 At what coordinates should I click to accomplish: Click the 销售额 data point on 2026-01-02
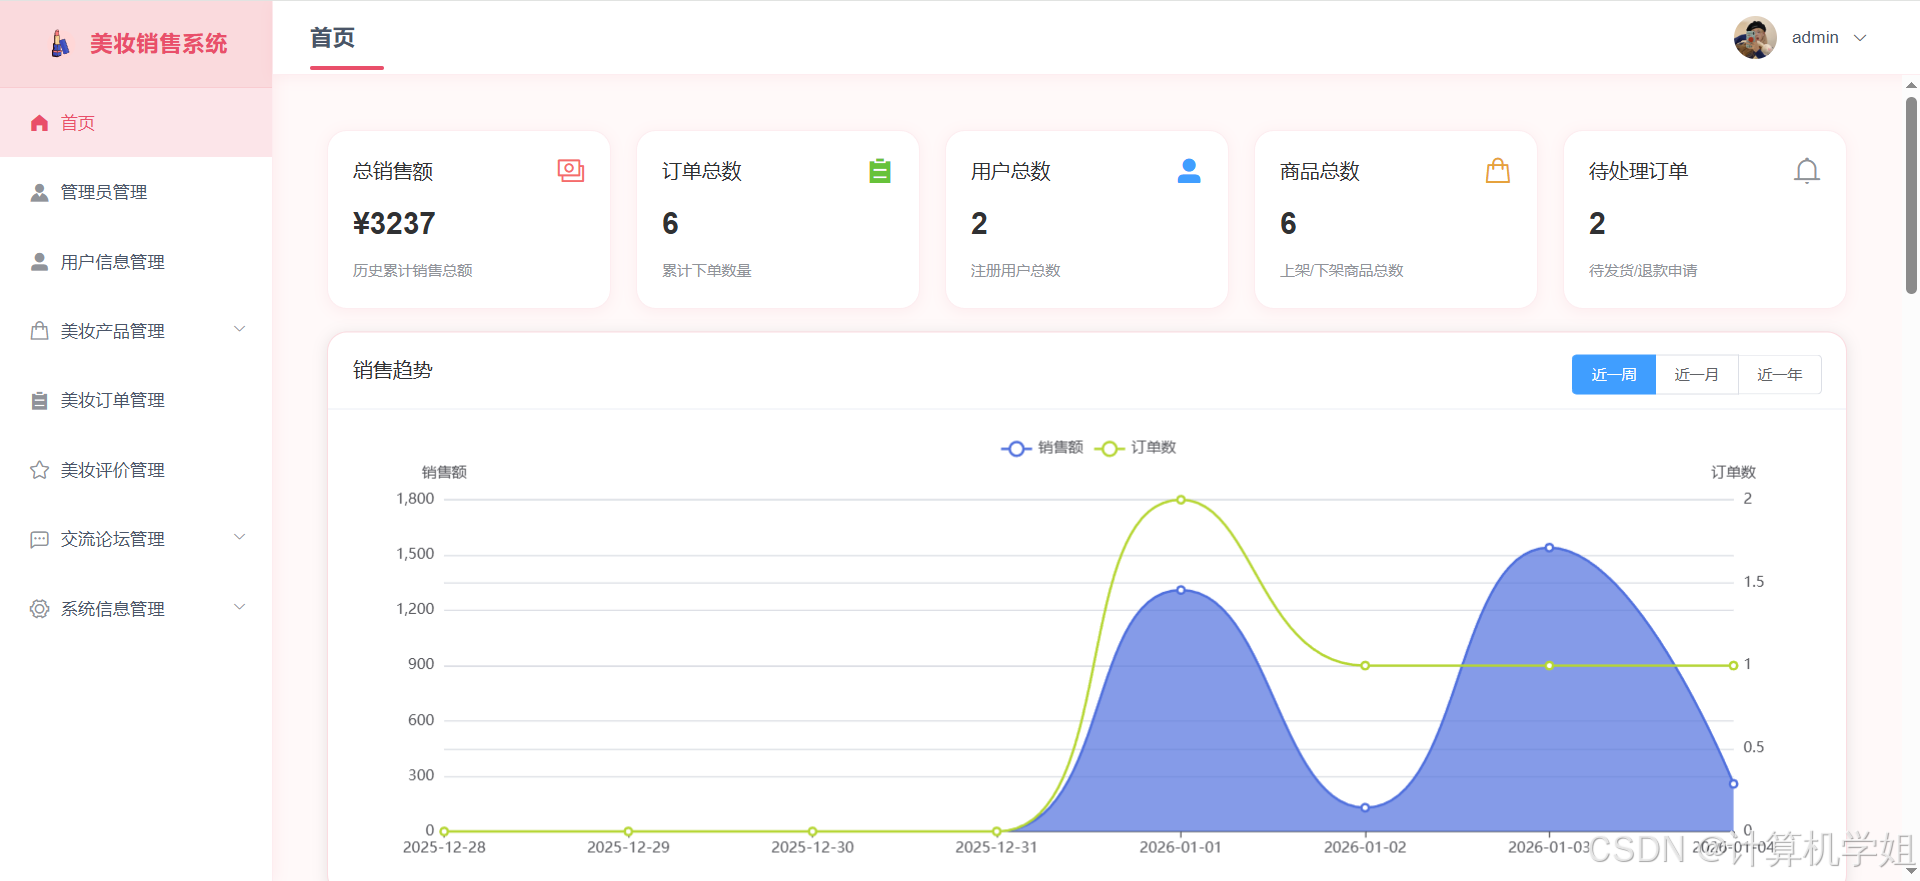pyautogui.click(x=1365, y=807)
